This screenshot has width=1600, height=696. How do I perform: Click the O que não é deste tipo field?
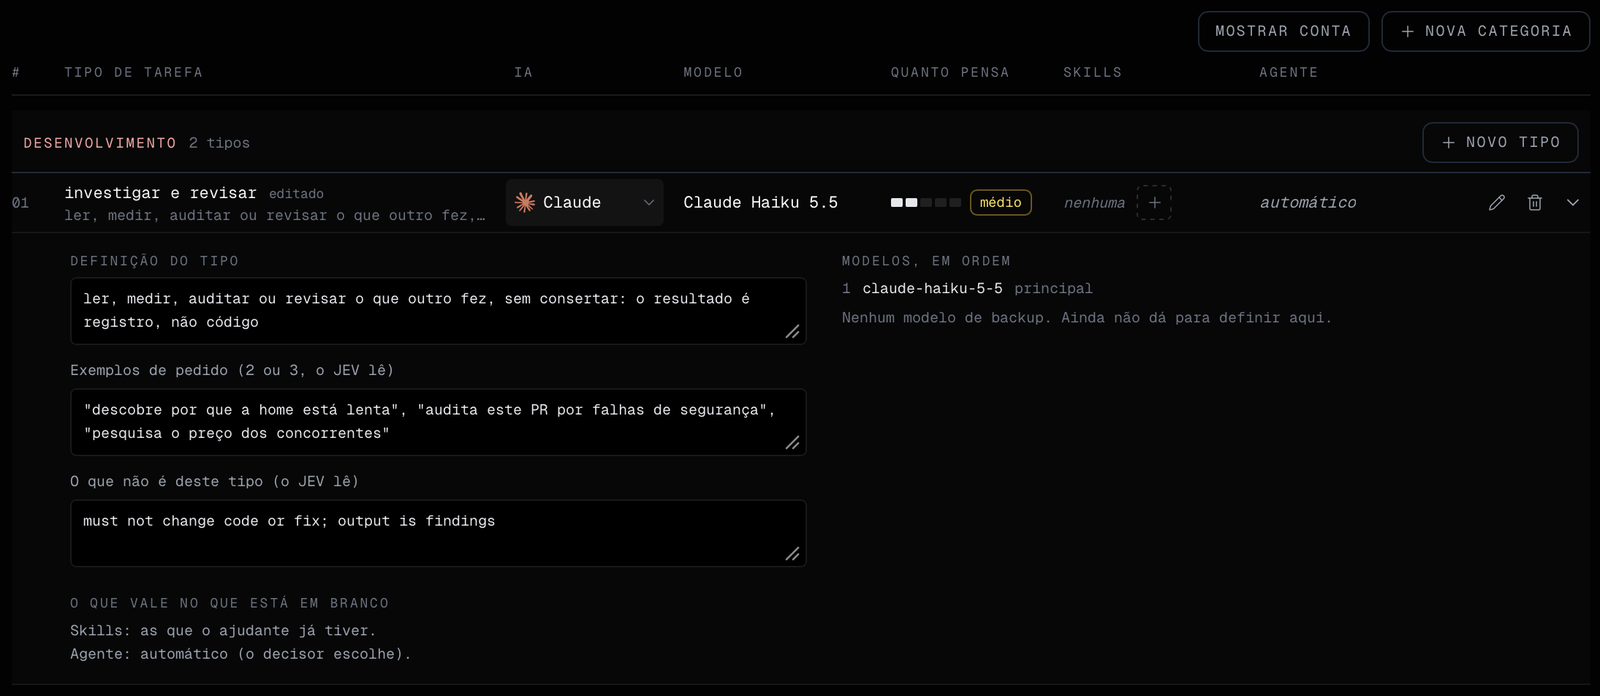point(438,533)
